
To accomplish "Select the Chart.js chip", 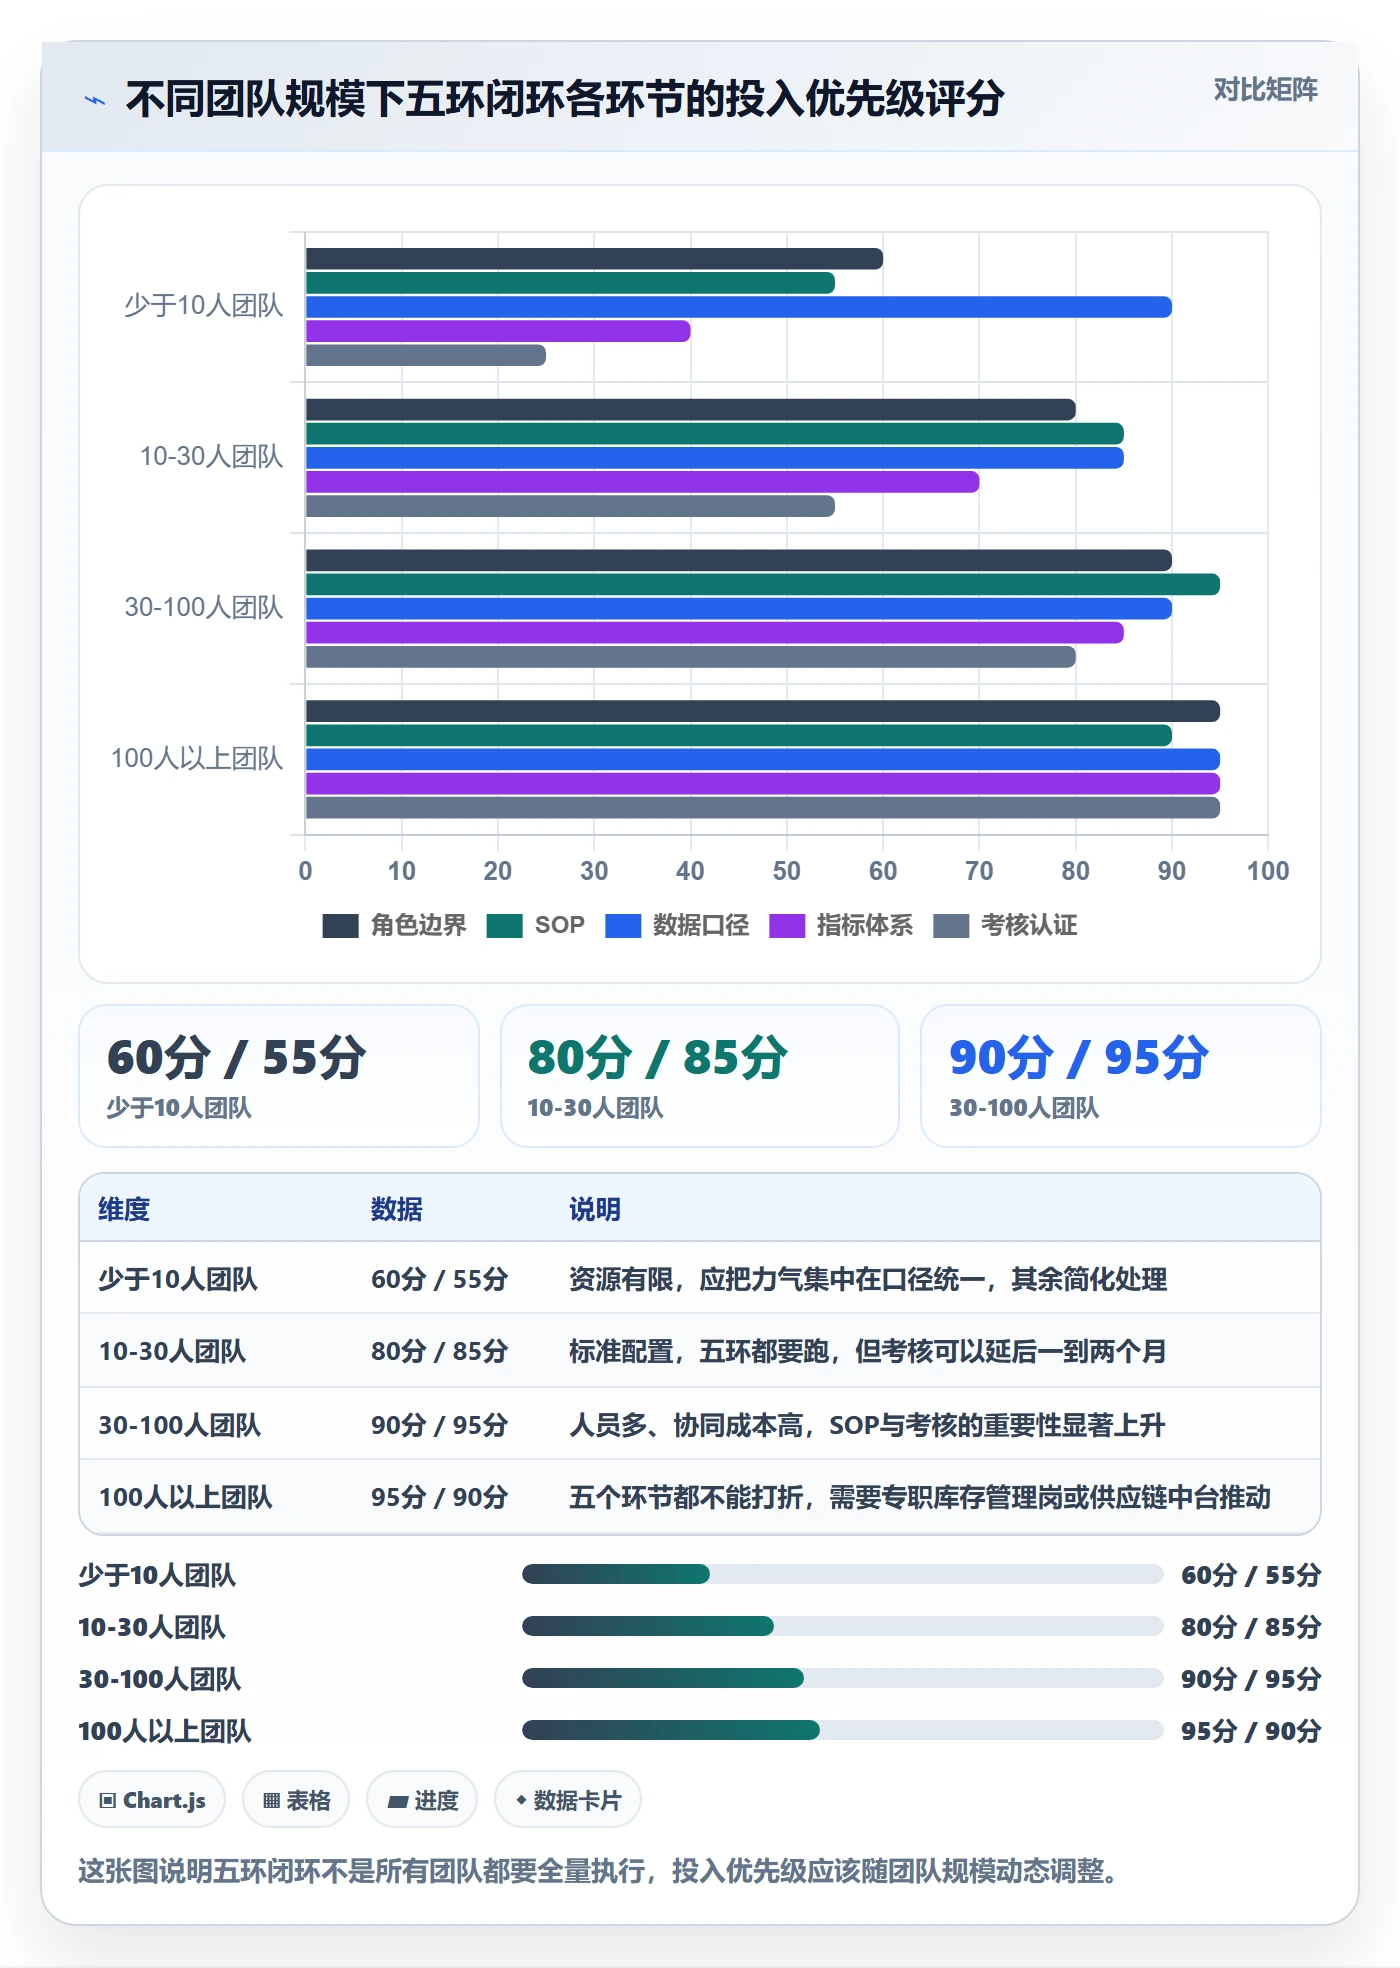I will point(152,1800).
